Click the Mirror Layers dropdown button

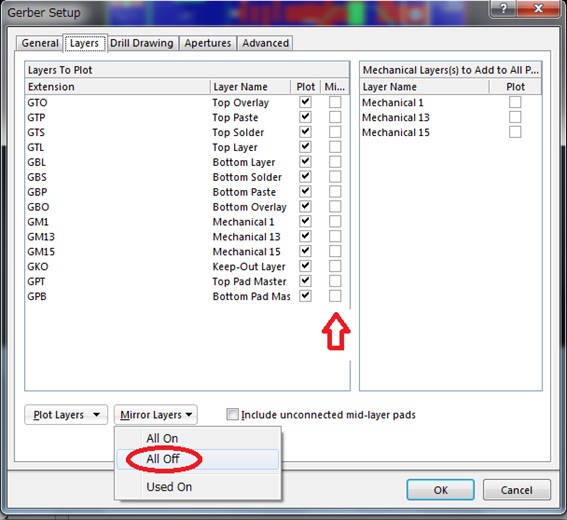pos(155,414)
